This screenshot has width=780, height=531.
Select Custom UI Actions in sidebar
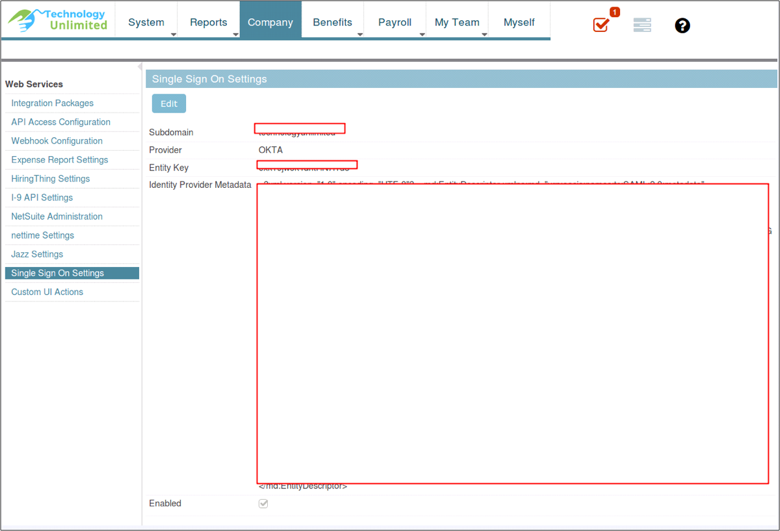(47, 292)
